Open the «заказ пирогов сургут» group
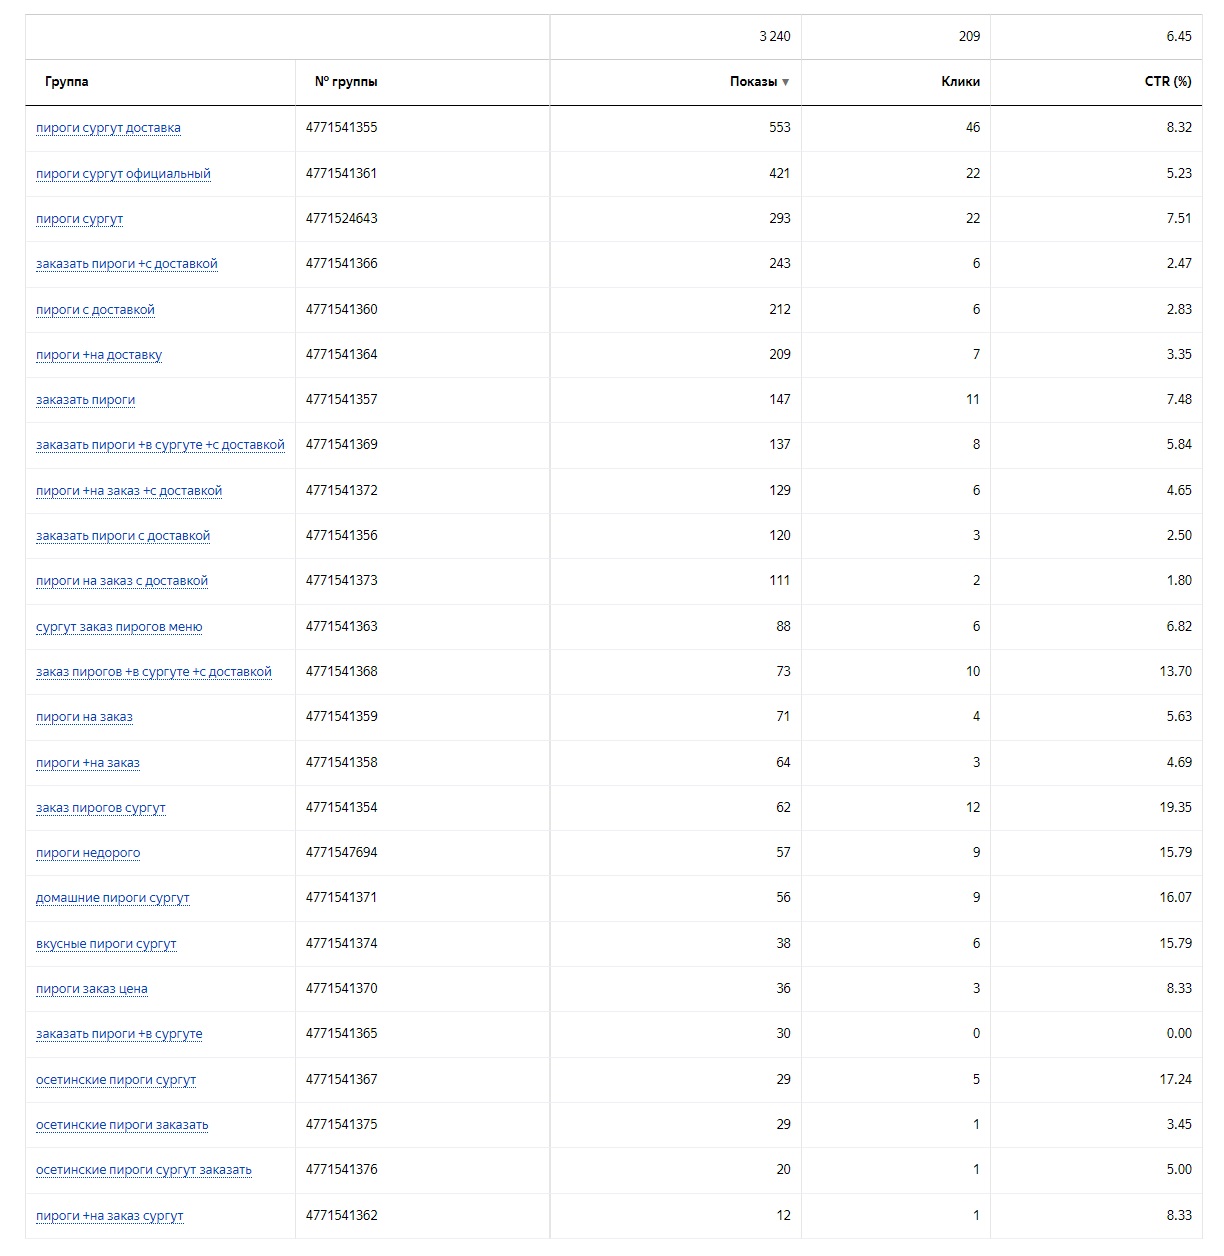Viewport: 1224px width, 1256px height. point(100,808)
